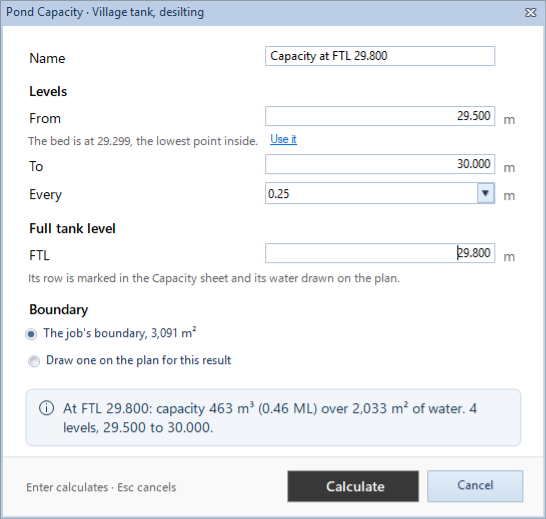Screen dimensions: 546x519
Task: Click the info icon in result summary
Action: click(x=47, y=408)
